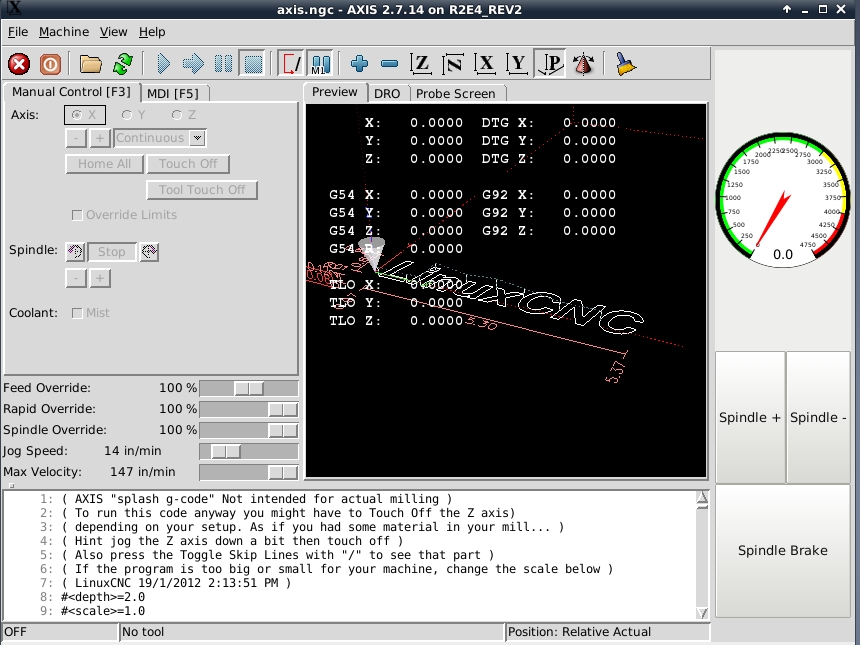Open the Help menu
860x645 pixels.
(152, 32)
